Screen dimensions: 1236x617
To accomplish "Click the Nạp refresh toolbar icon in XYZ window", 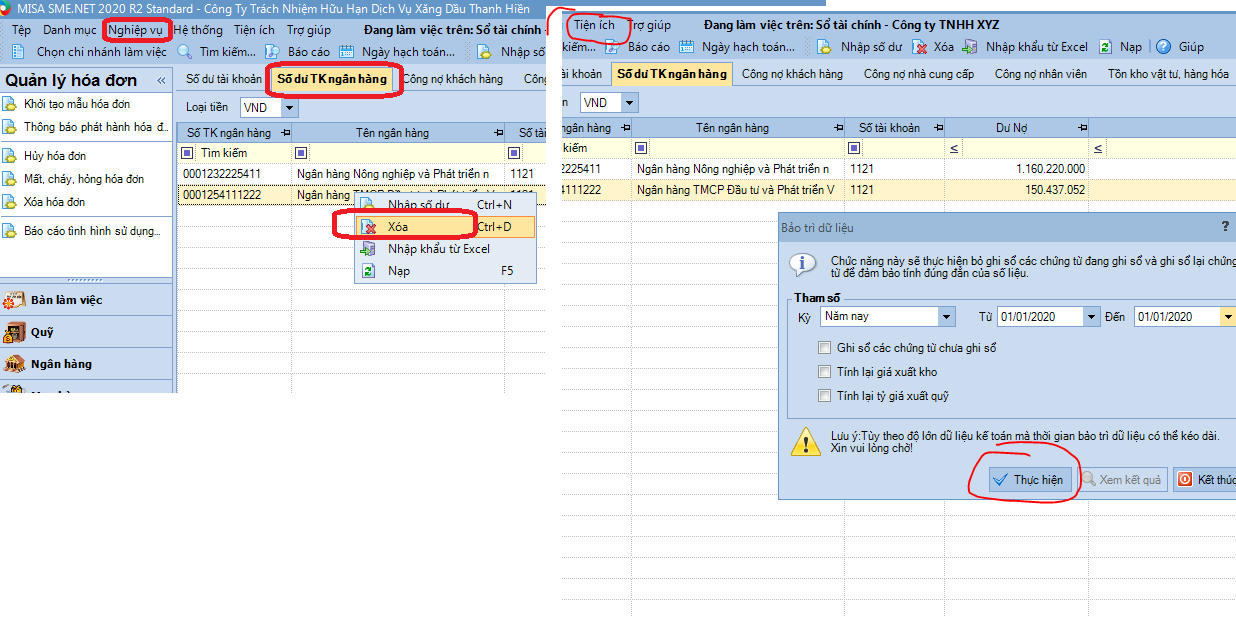I will [x=1105, y=47].
